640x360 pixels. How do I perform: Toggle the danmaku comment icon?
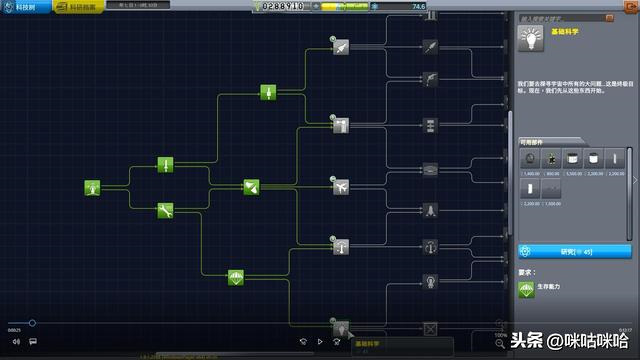33,341
